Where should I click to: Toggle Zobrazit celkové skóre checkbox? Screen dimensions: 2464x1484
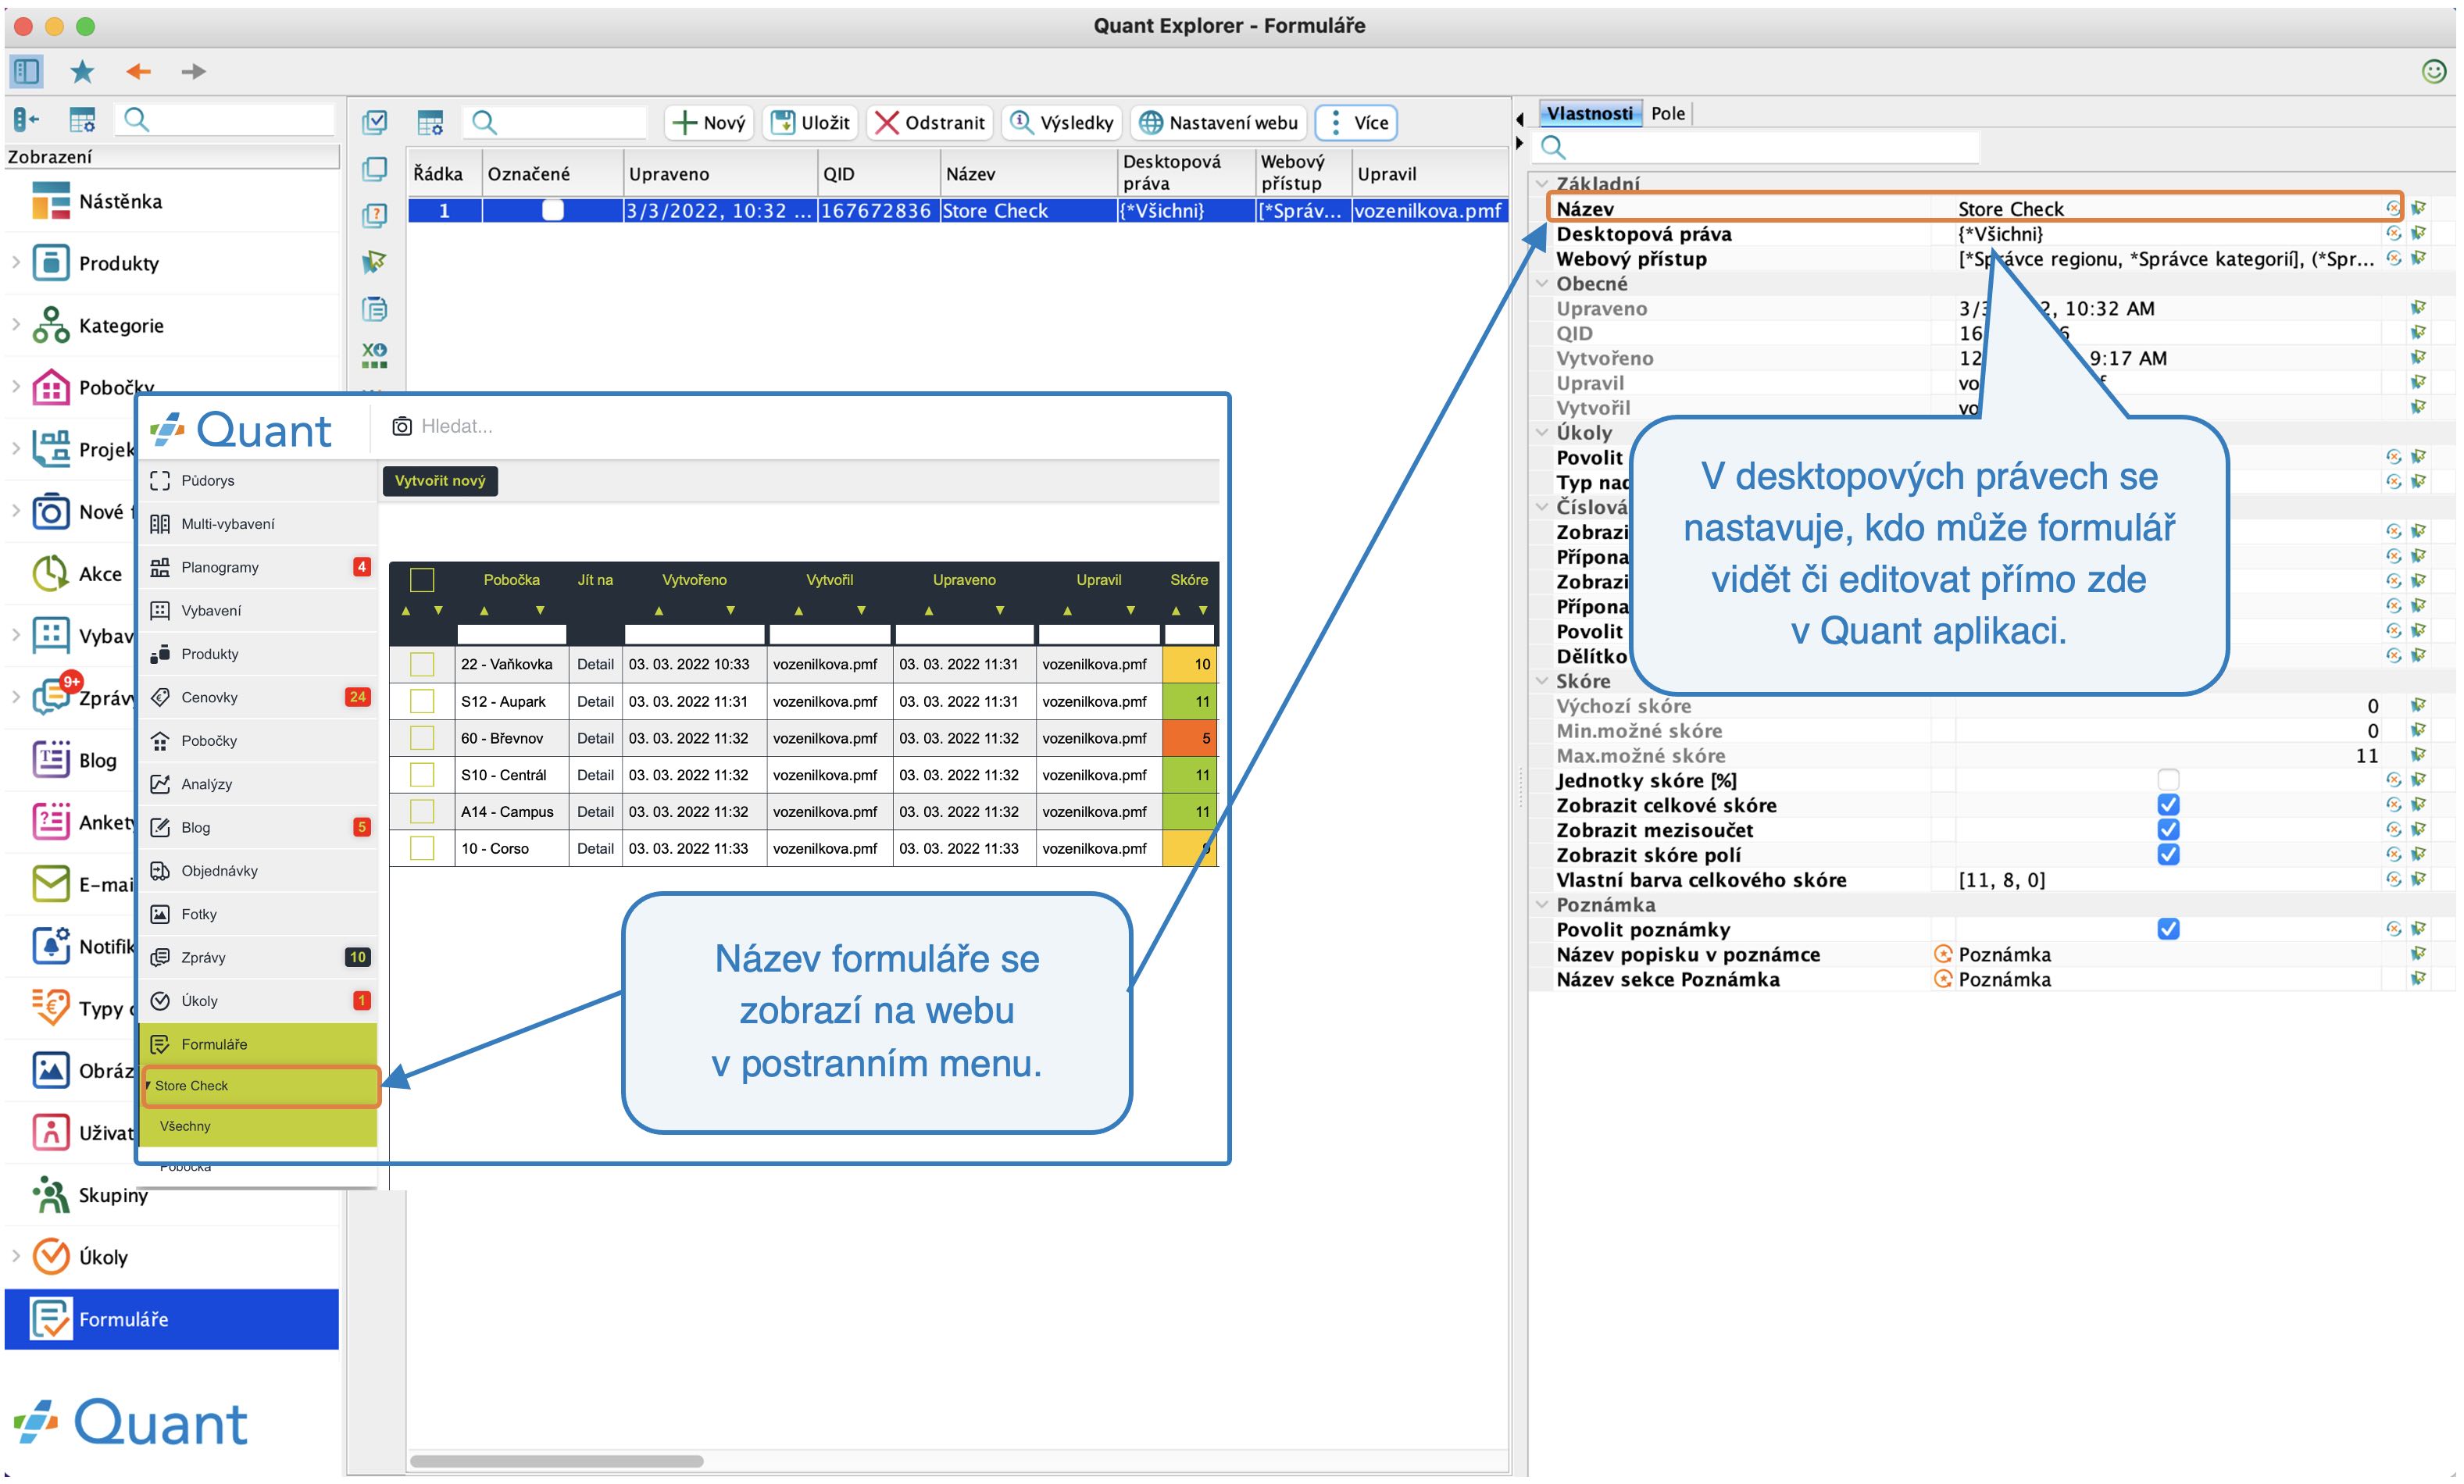point(2168,805)
